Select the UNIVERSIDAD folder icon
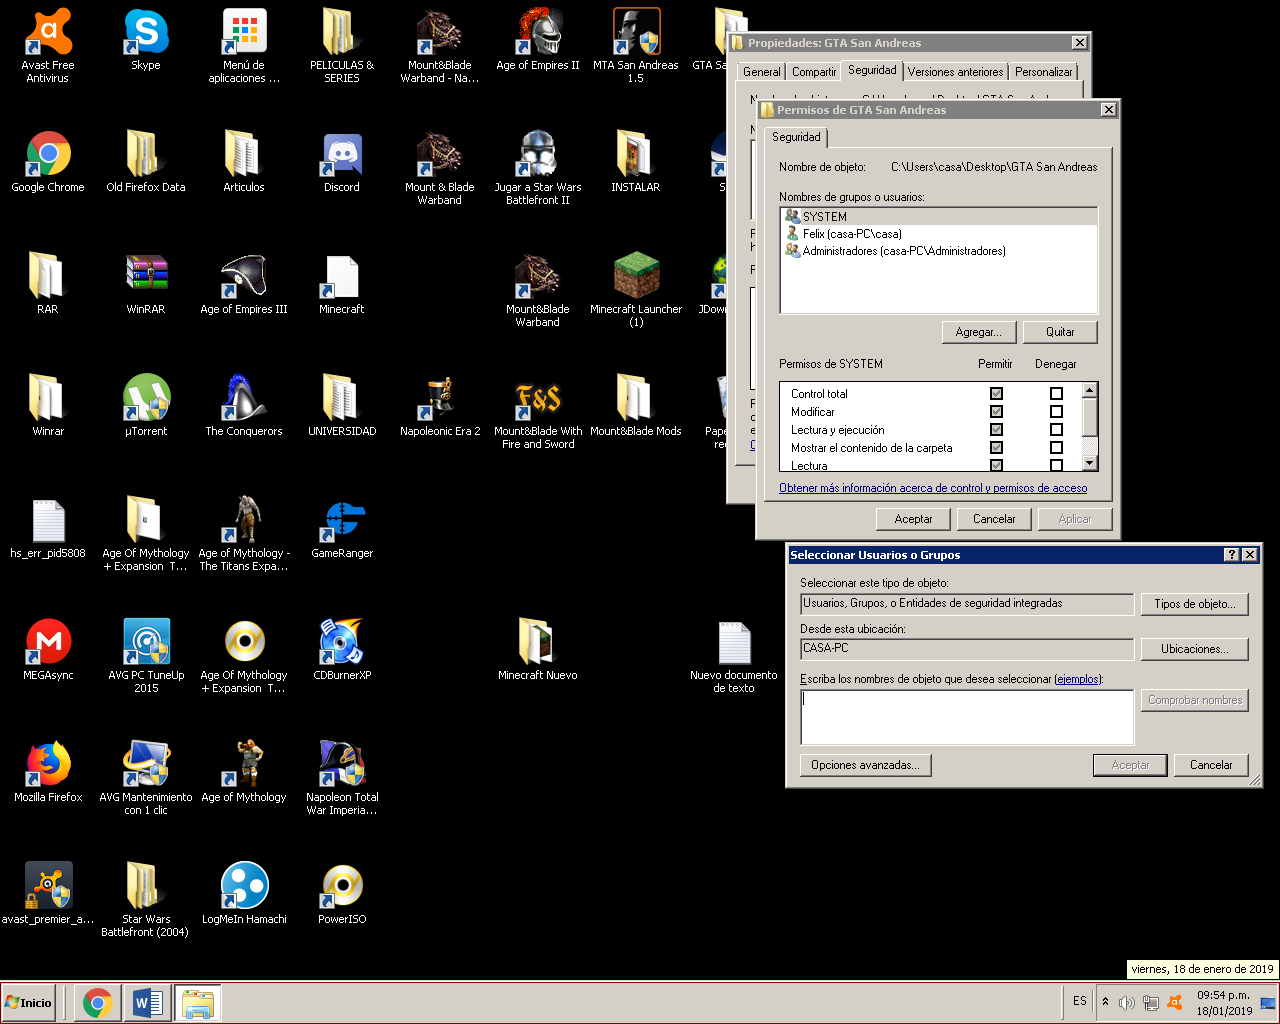The width and height of the screenshot is (1280, 1024). [x=342, y=406]
